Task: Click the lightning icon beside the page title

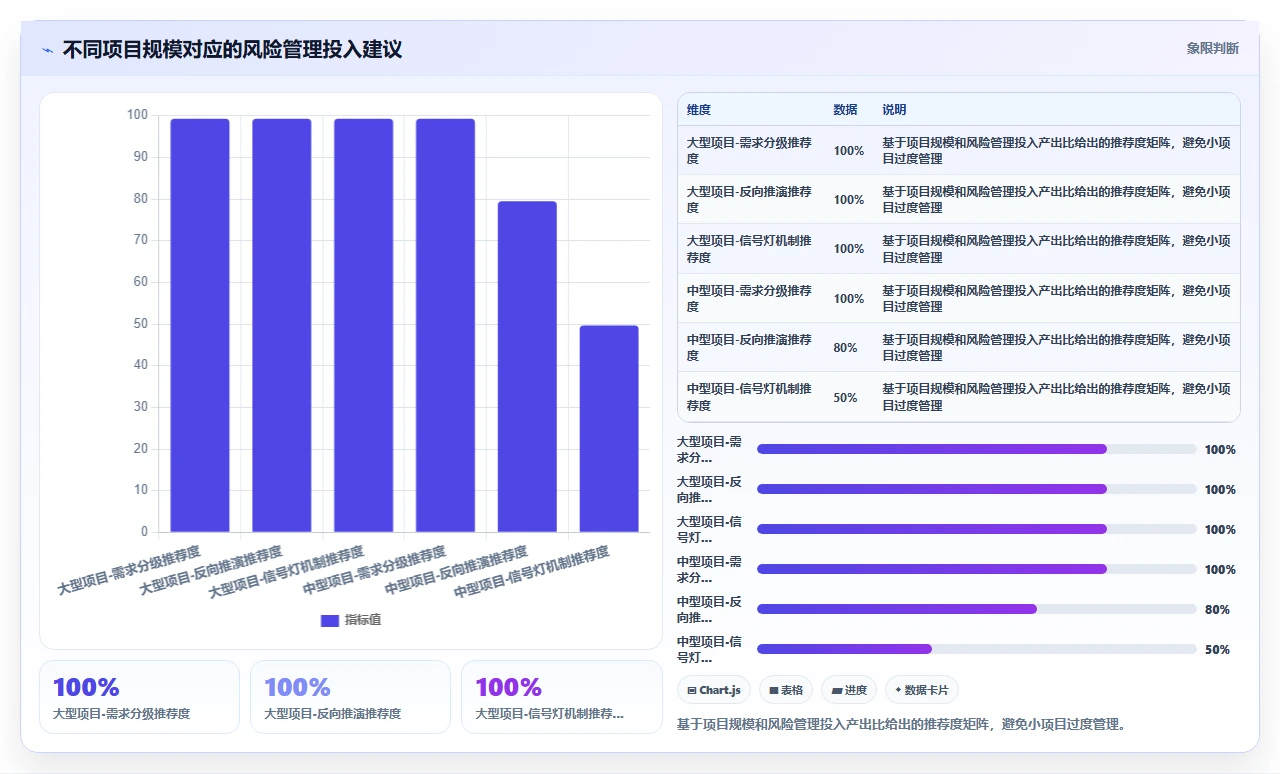Action: point(48,50)
